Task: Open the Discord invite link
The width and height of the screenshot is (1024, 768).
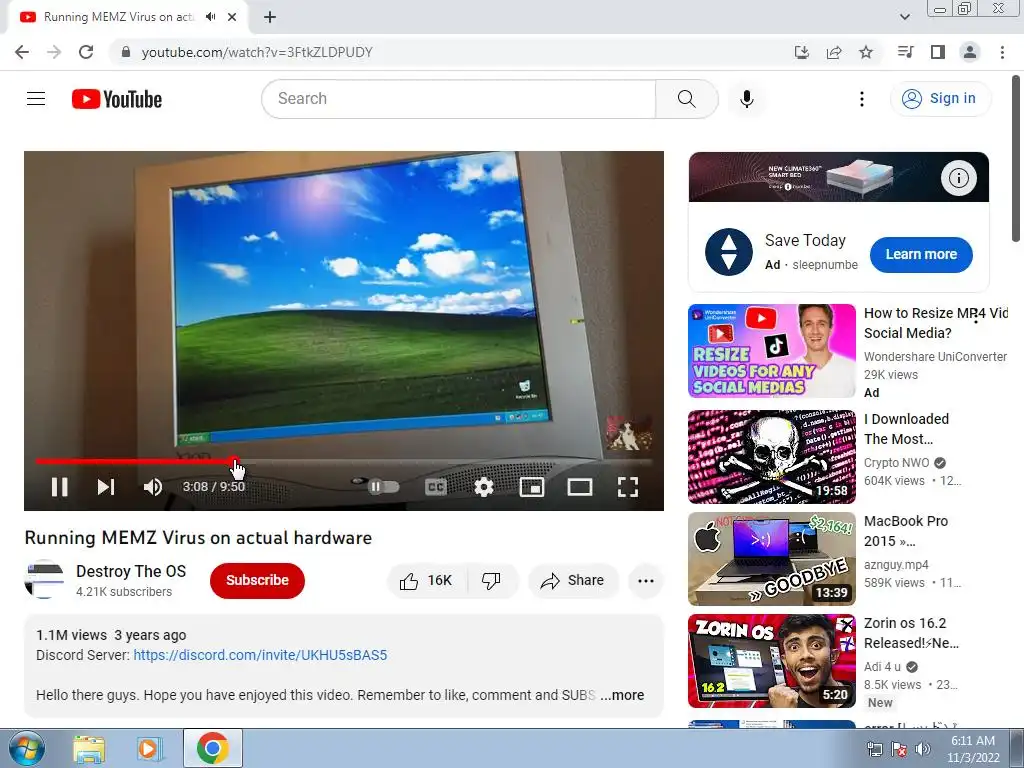Action: point(260,655)
